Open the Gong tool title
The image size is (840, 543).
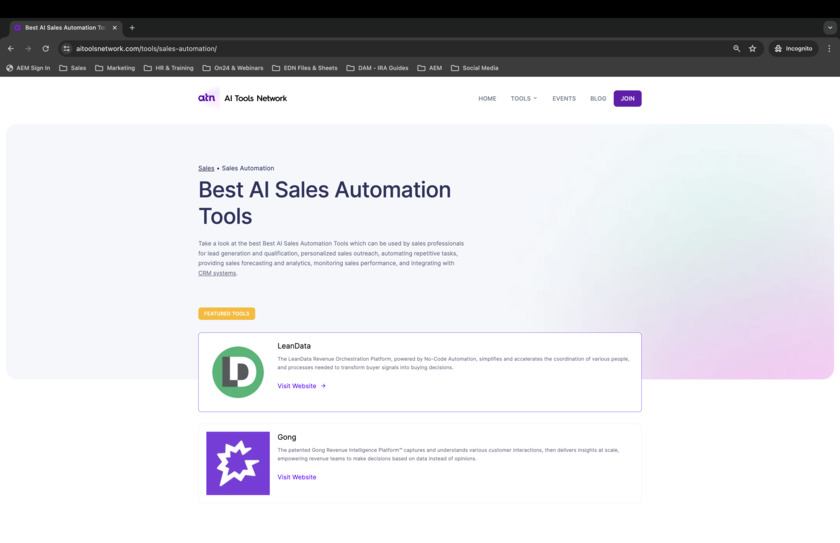(287, 437)
